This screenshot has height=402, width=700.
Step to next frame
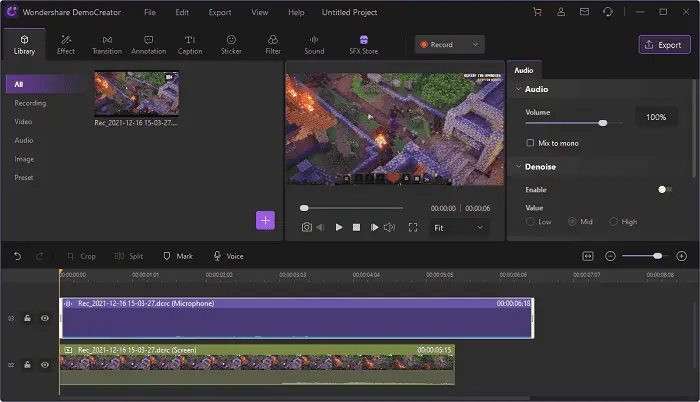[374, 227]
